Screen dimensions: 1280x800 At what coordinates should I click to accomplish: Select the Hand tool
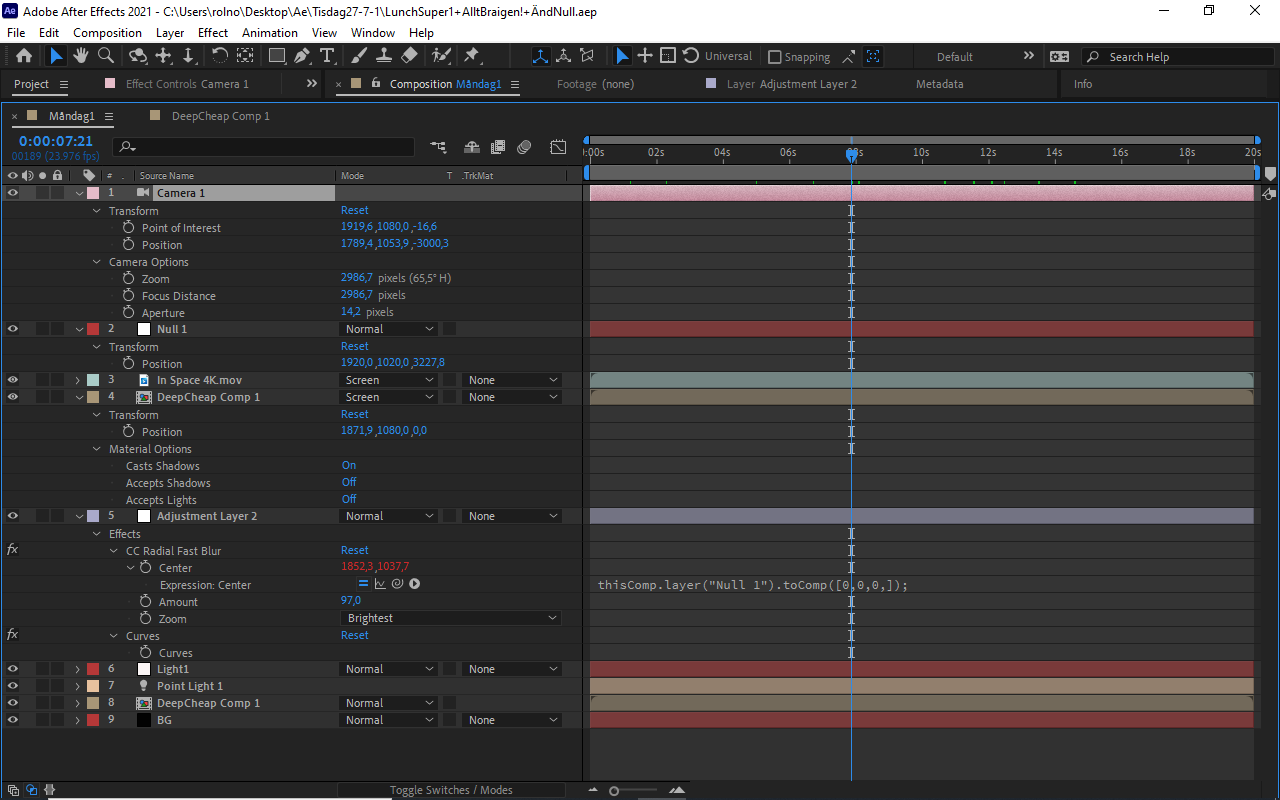(x=81, y=56)
